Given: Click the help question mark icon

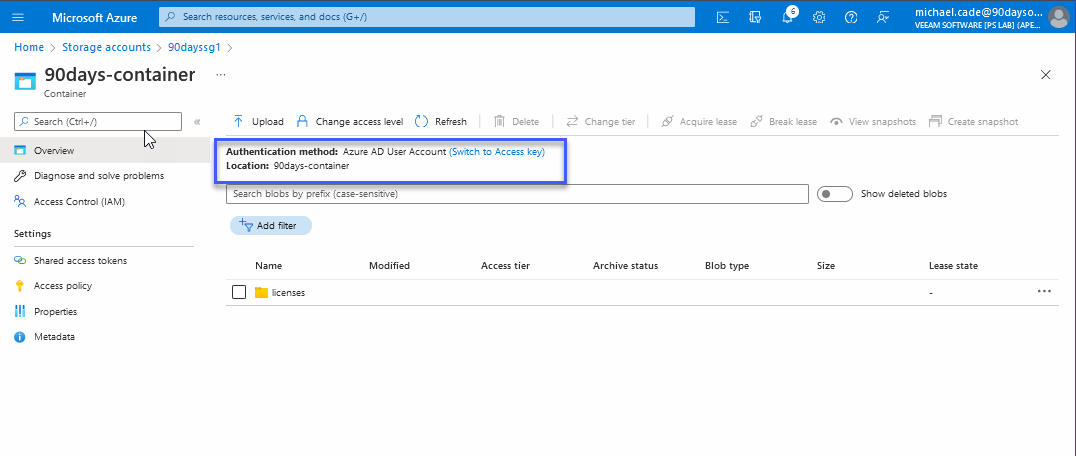Looking at the screenshot, I should [851, 17].
